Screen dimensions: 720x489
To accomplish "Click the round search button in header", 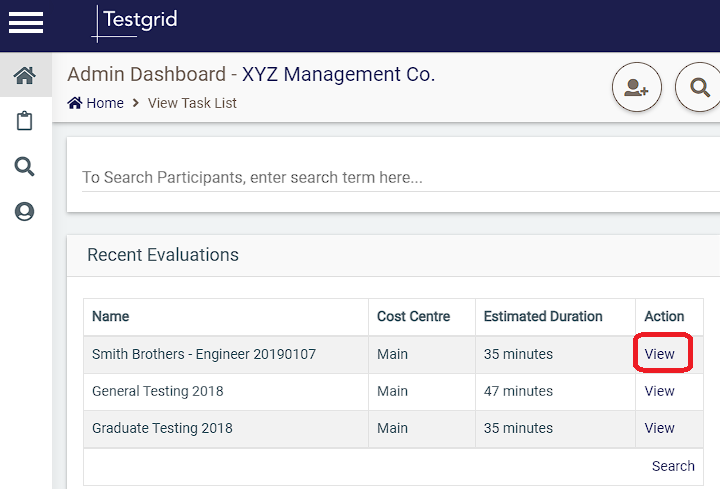I will tap(698, 87).
